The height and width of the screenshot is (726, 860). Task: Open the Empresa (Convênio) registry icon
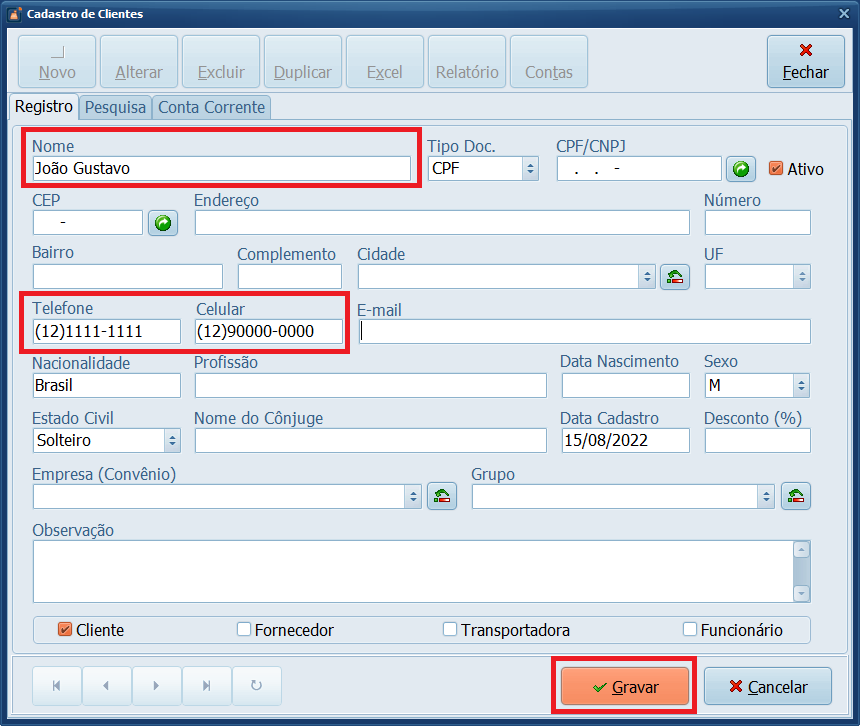tap(441, 495)
